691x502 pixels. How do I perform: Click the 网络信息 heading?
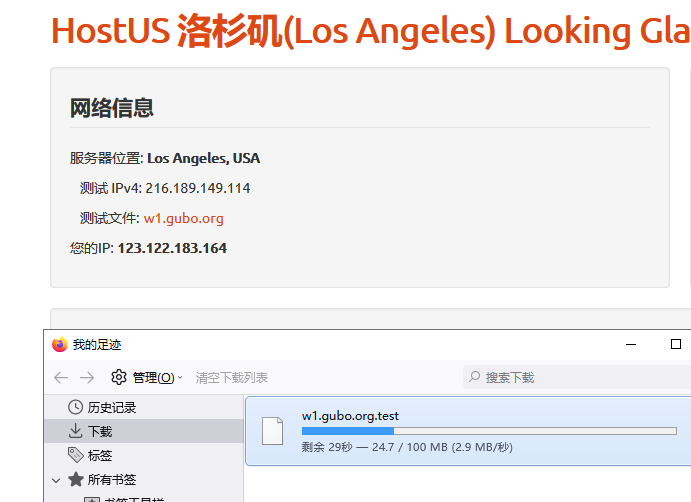pos(112,108)
